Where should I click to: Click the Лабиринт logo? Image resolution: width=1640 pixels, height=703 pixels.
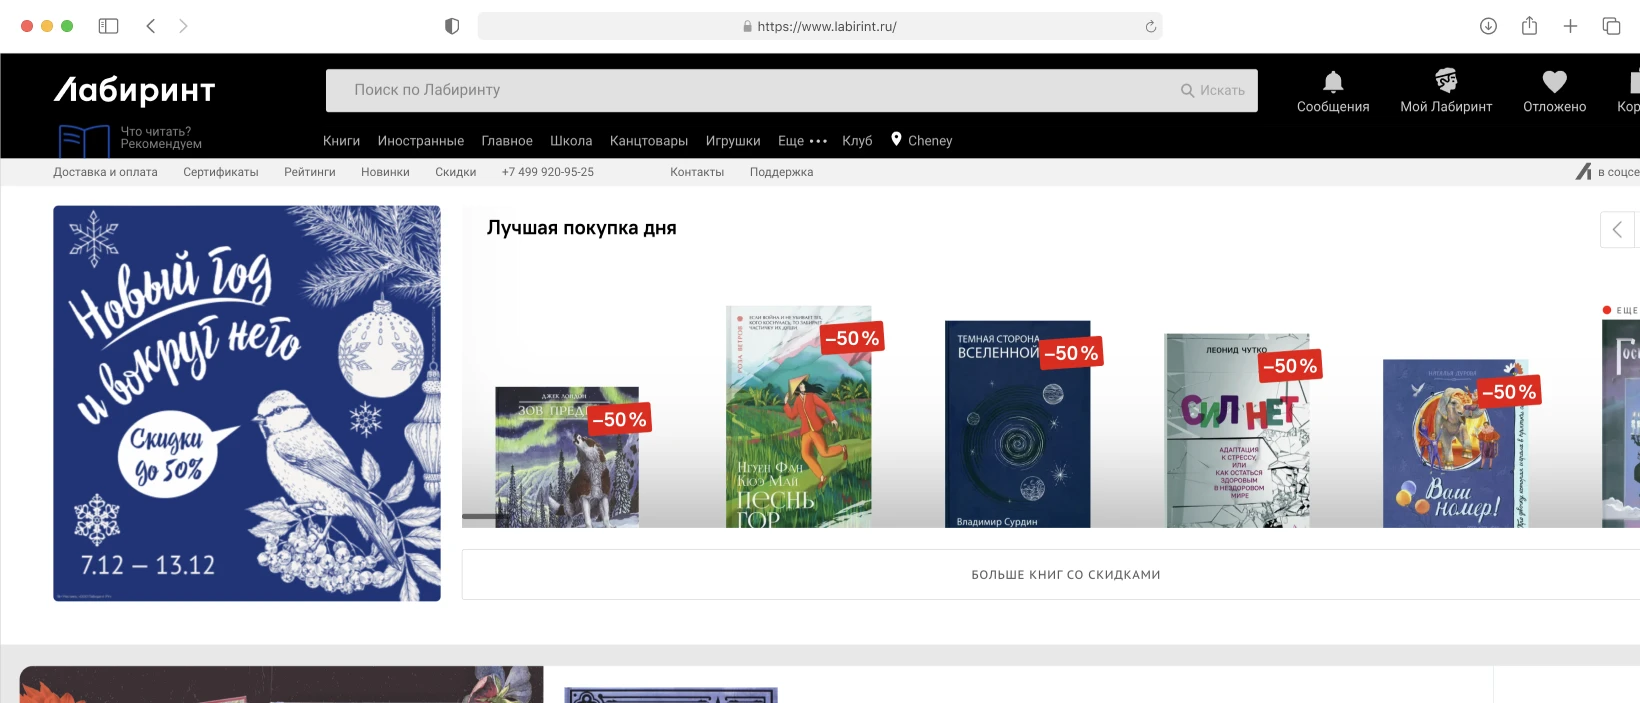point(135,91)
